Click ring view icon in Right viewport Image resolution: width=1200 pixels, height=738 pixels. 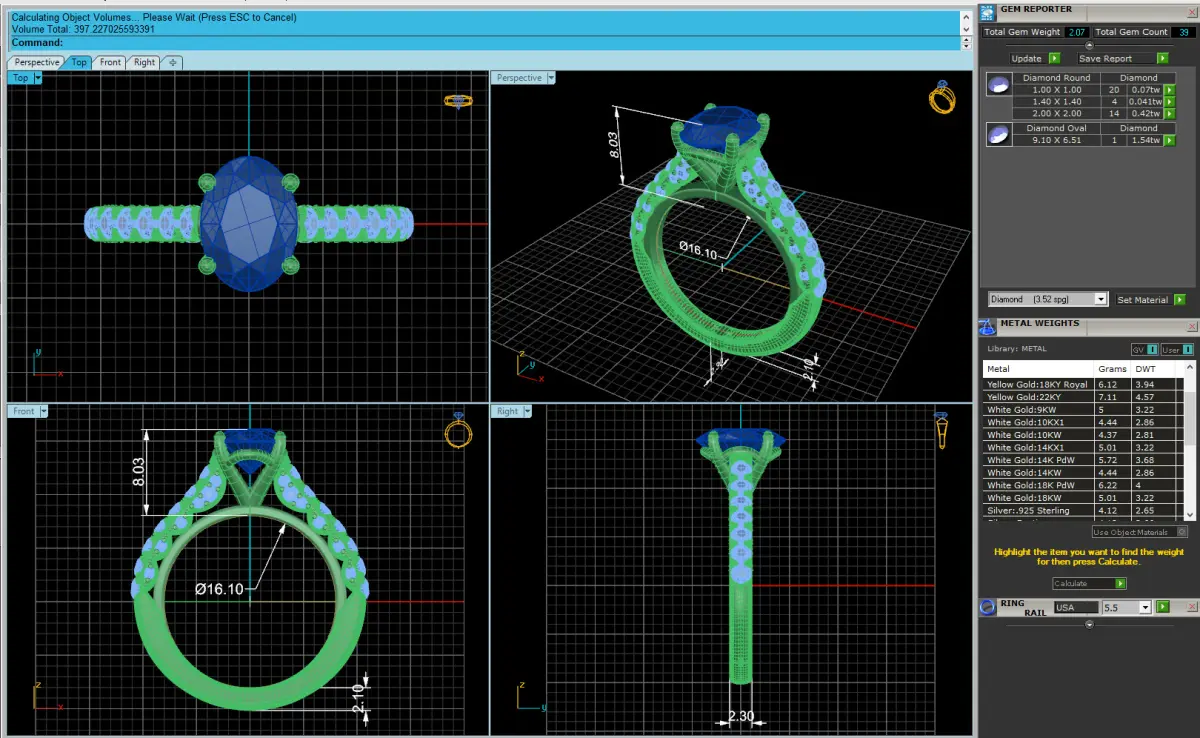[942, 431]
